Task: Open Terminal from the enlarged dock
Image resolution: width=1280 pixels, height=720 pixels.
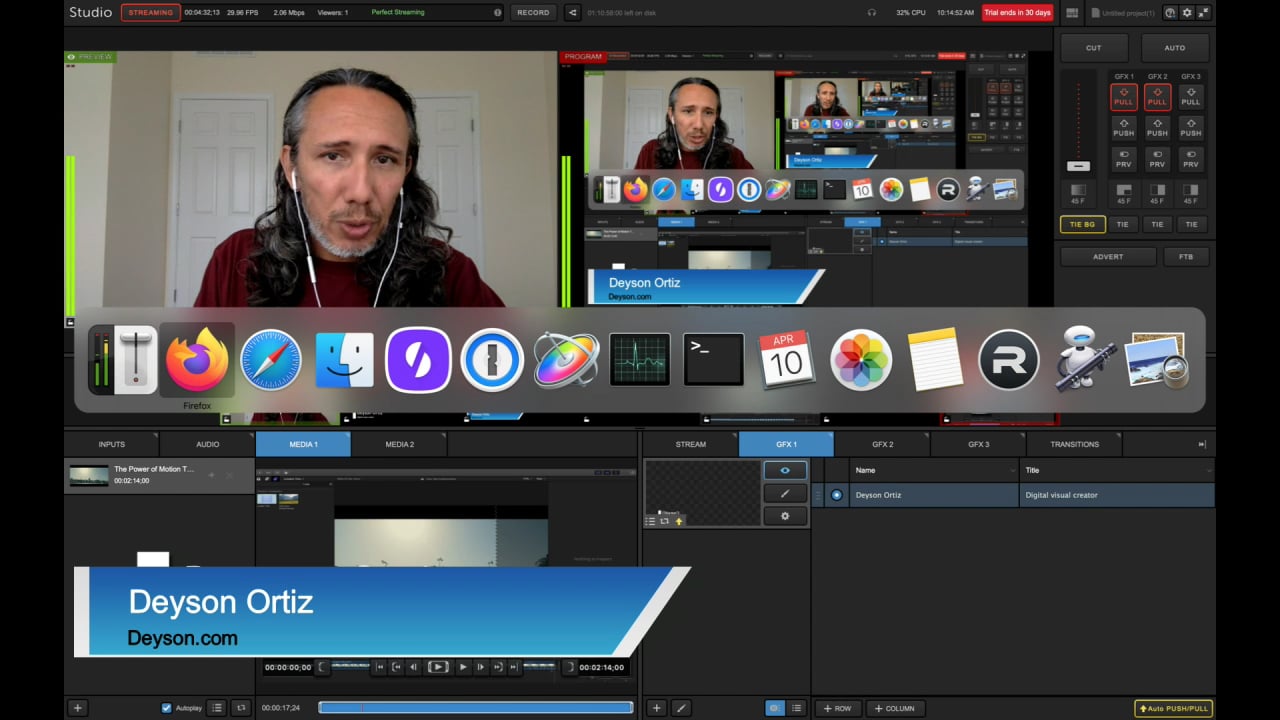Action: pyautogui.click(x=714, y=360)
